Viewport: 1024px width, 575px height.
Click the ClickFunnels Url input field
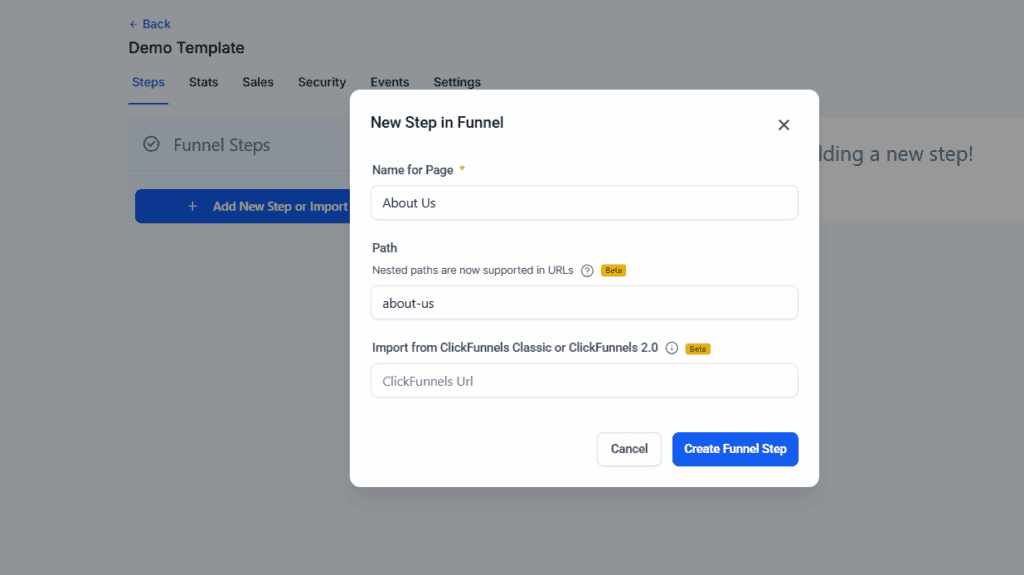584,381
